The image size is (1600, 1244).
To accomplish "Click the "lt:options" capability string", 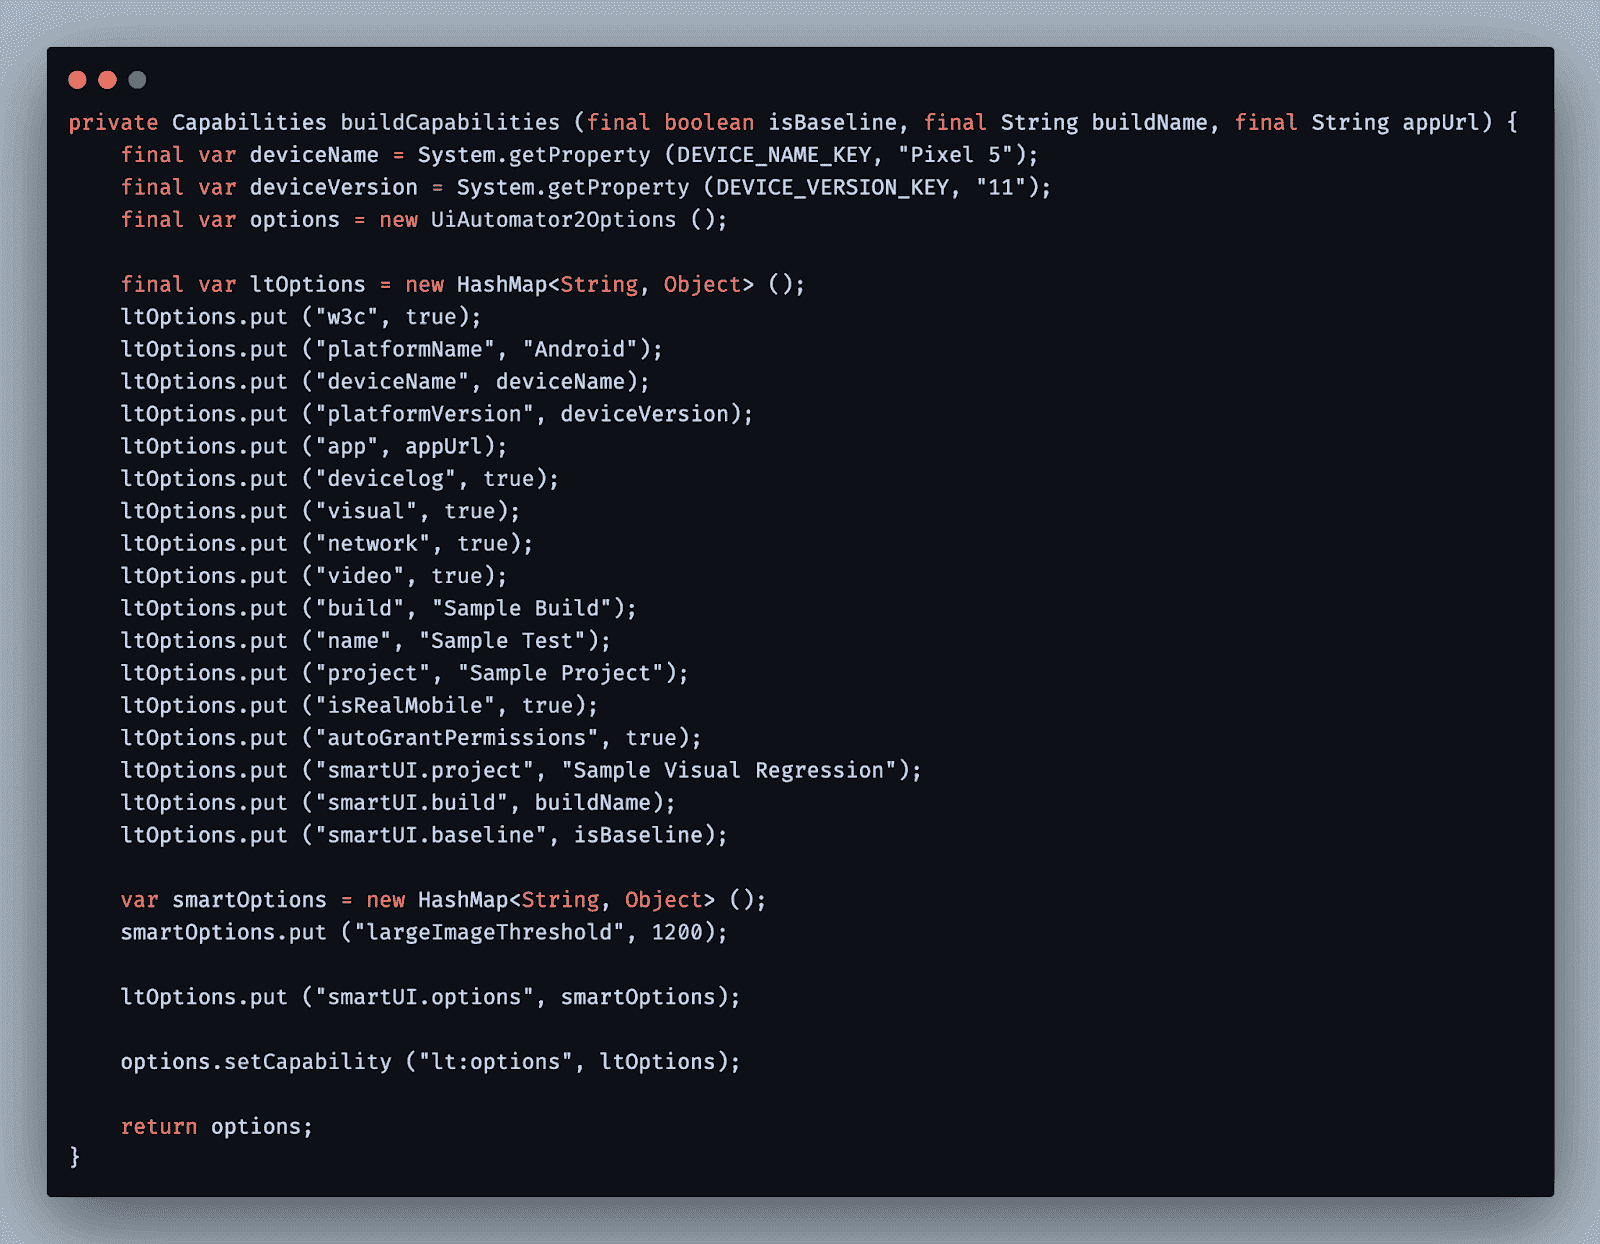I will pos(495,1062).
